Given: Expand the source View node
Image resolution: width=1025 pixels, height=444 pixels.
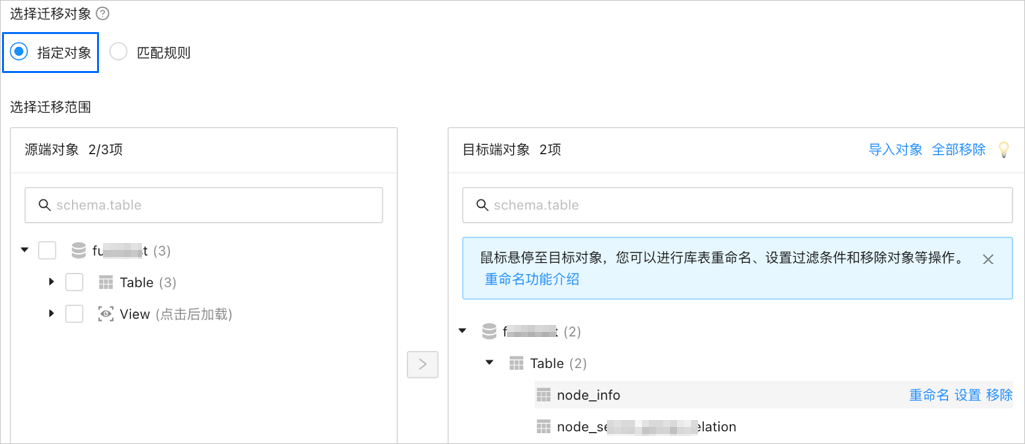Looking at the screenshot, I should [x=51, y=314].
